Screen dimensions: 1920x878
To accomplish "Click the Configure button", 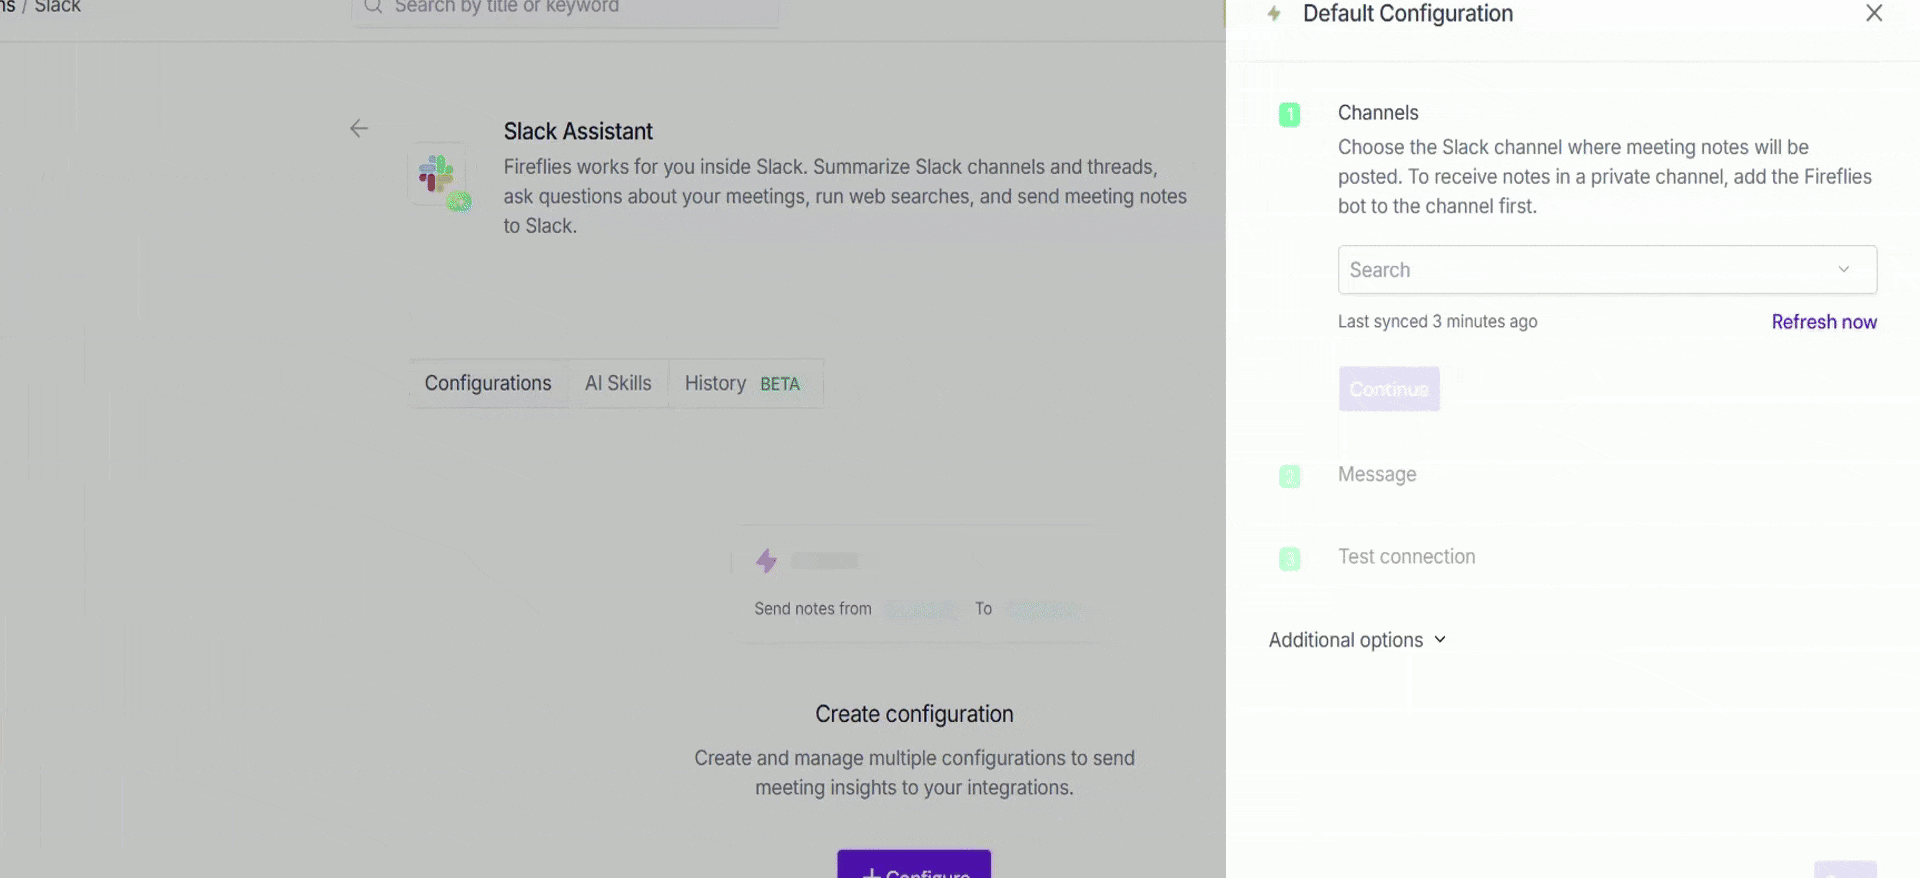I will [x=914, y=866].
